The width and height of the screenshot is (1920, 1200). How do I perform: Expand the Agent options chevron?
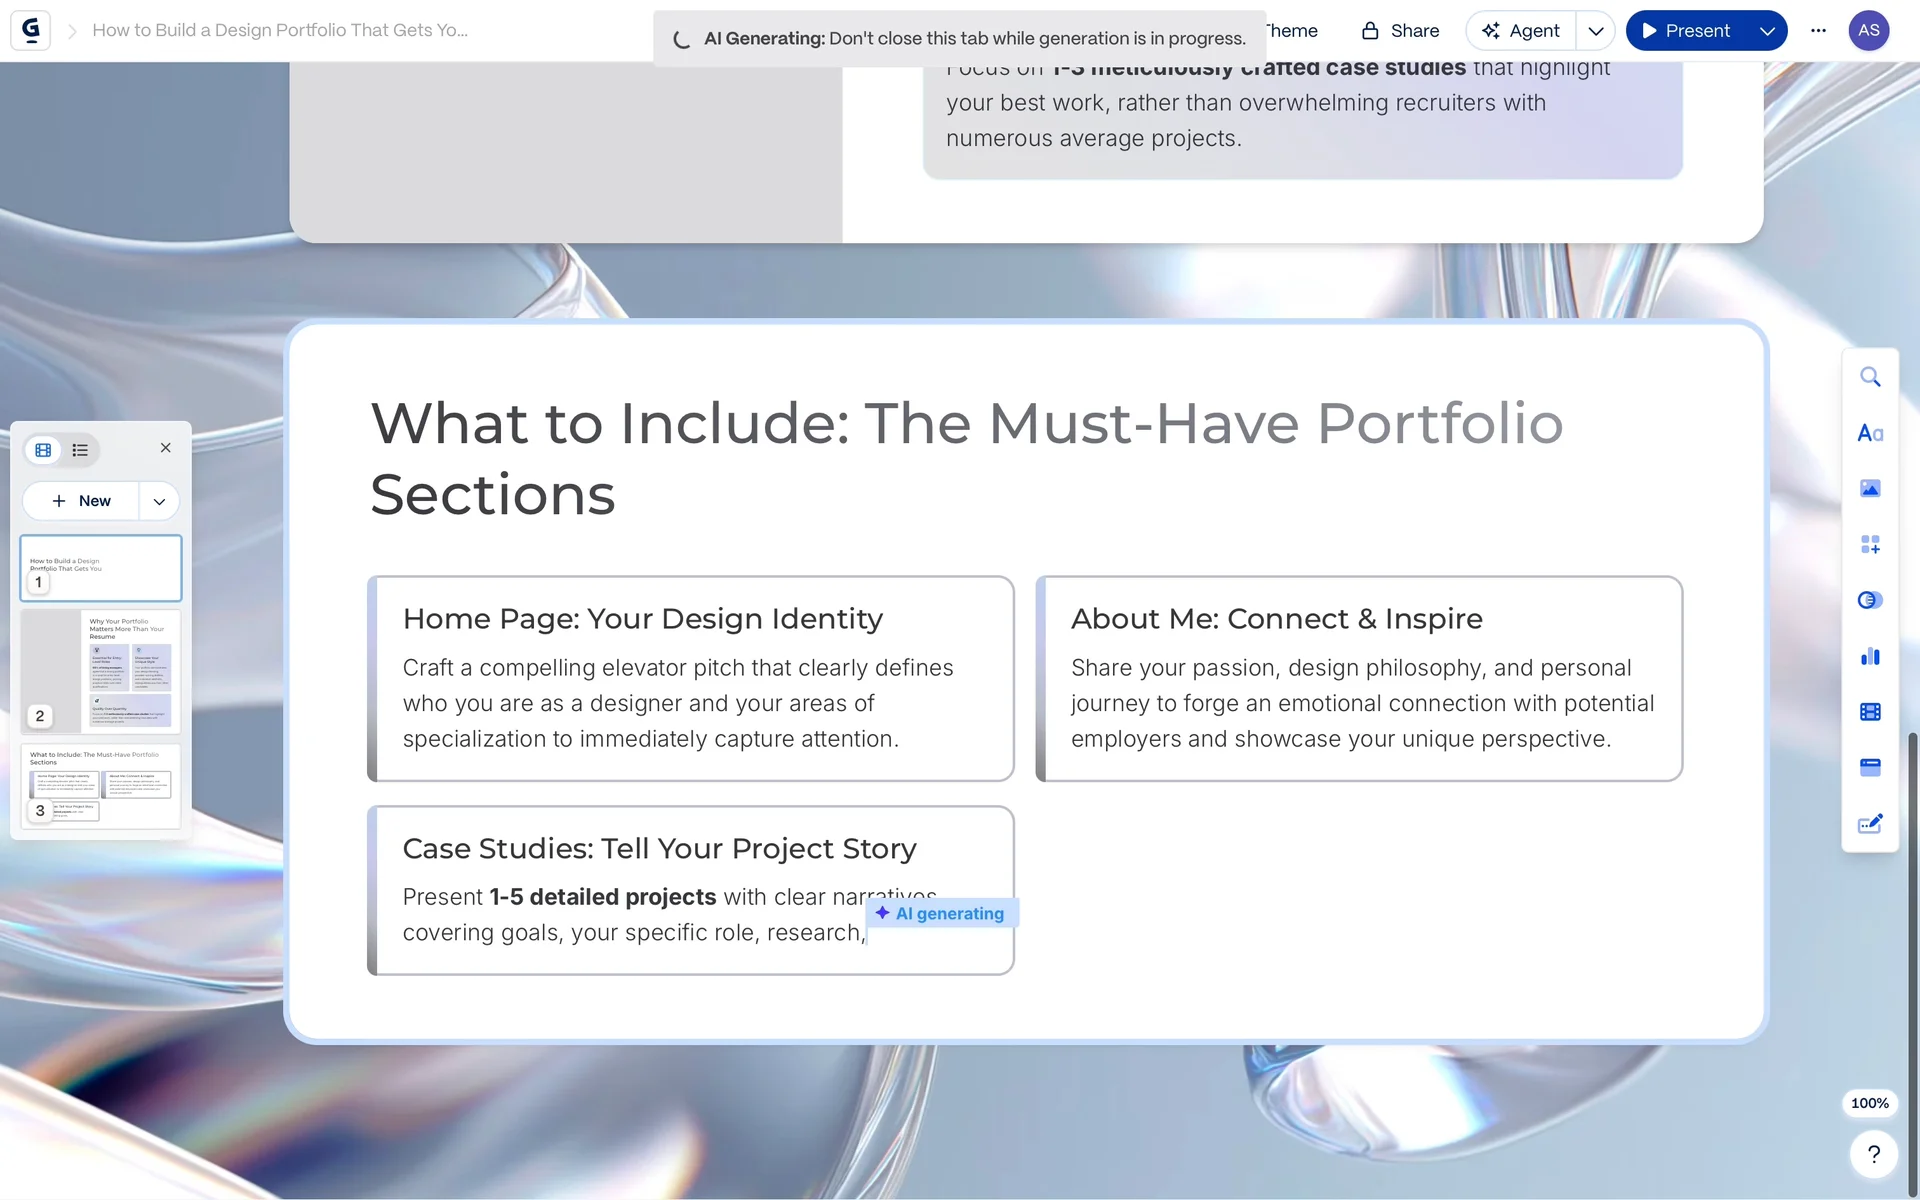1596,31
